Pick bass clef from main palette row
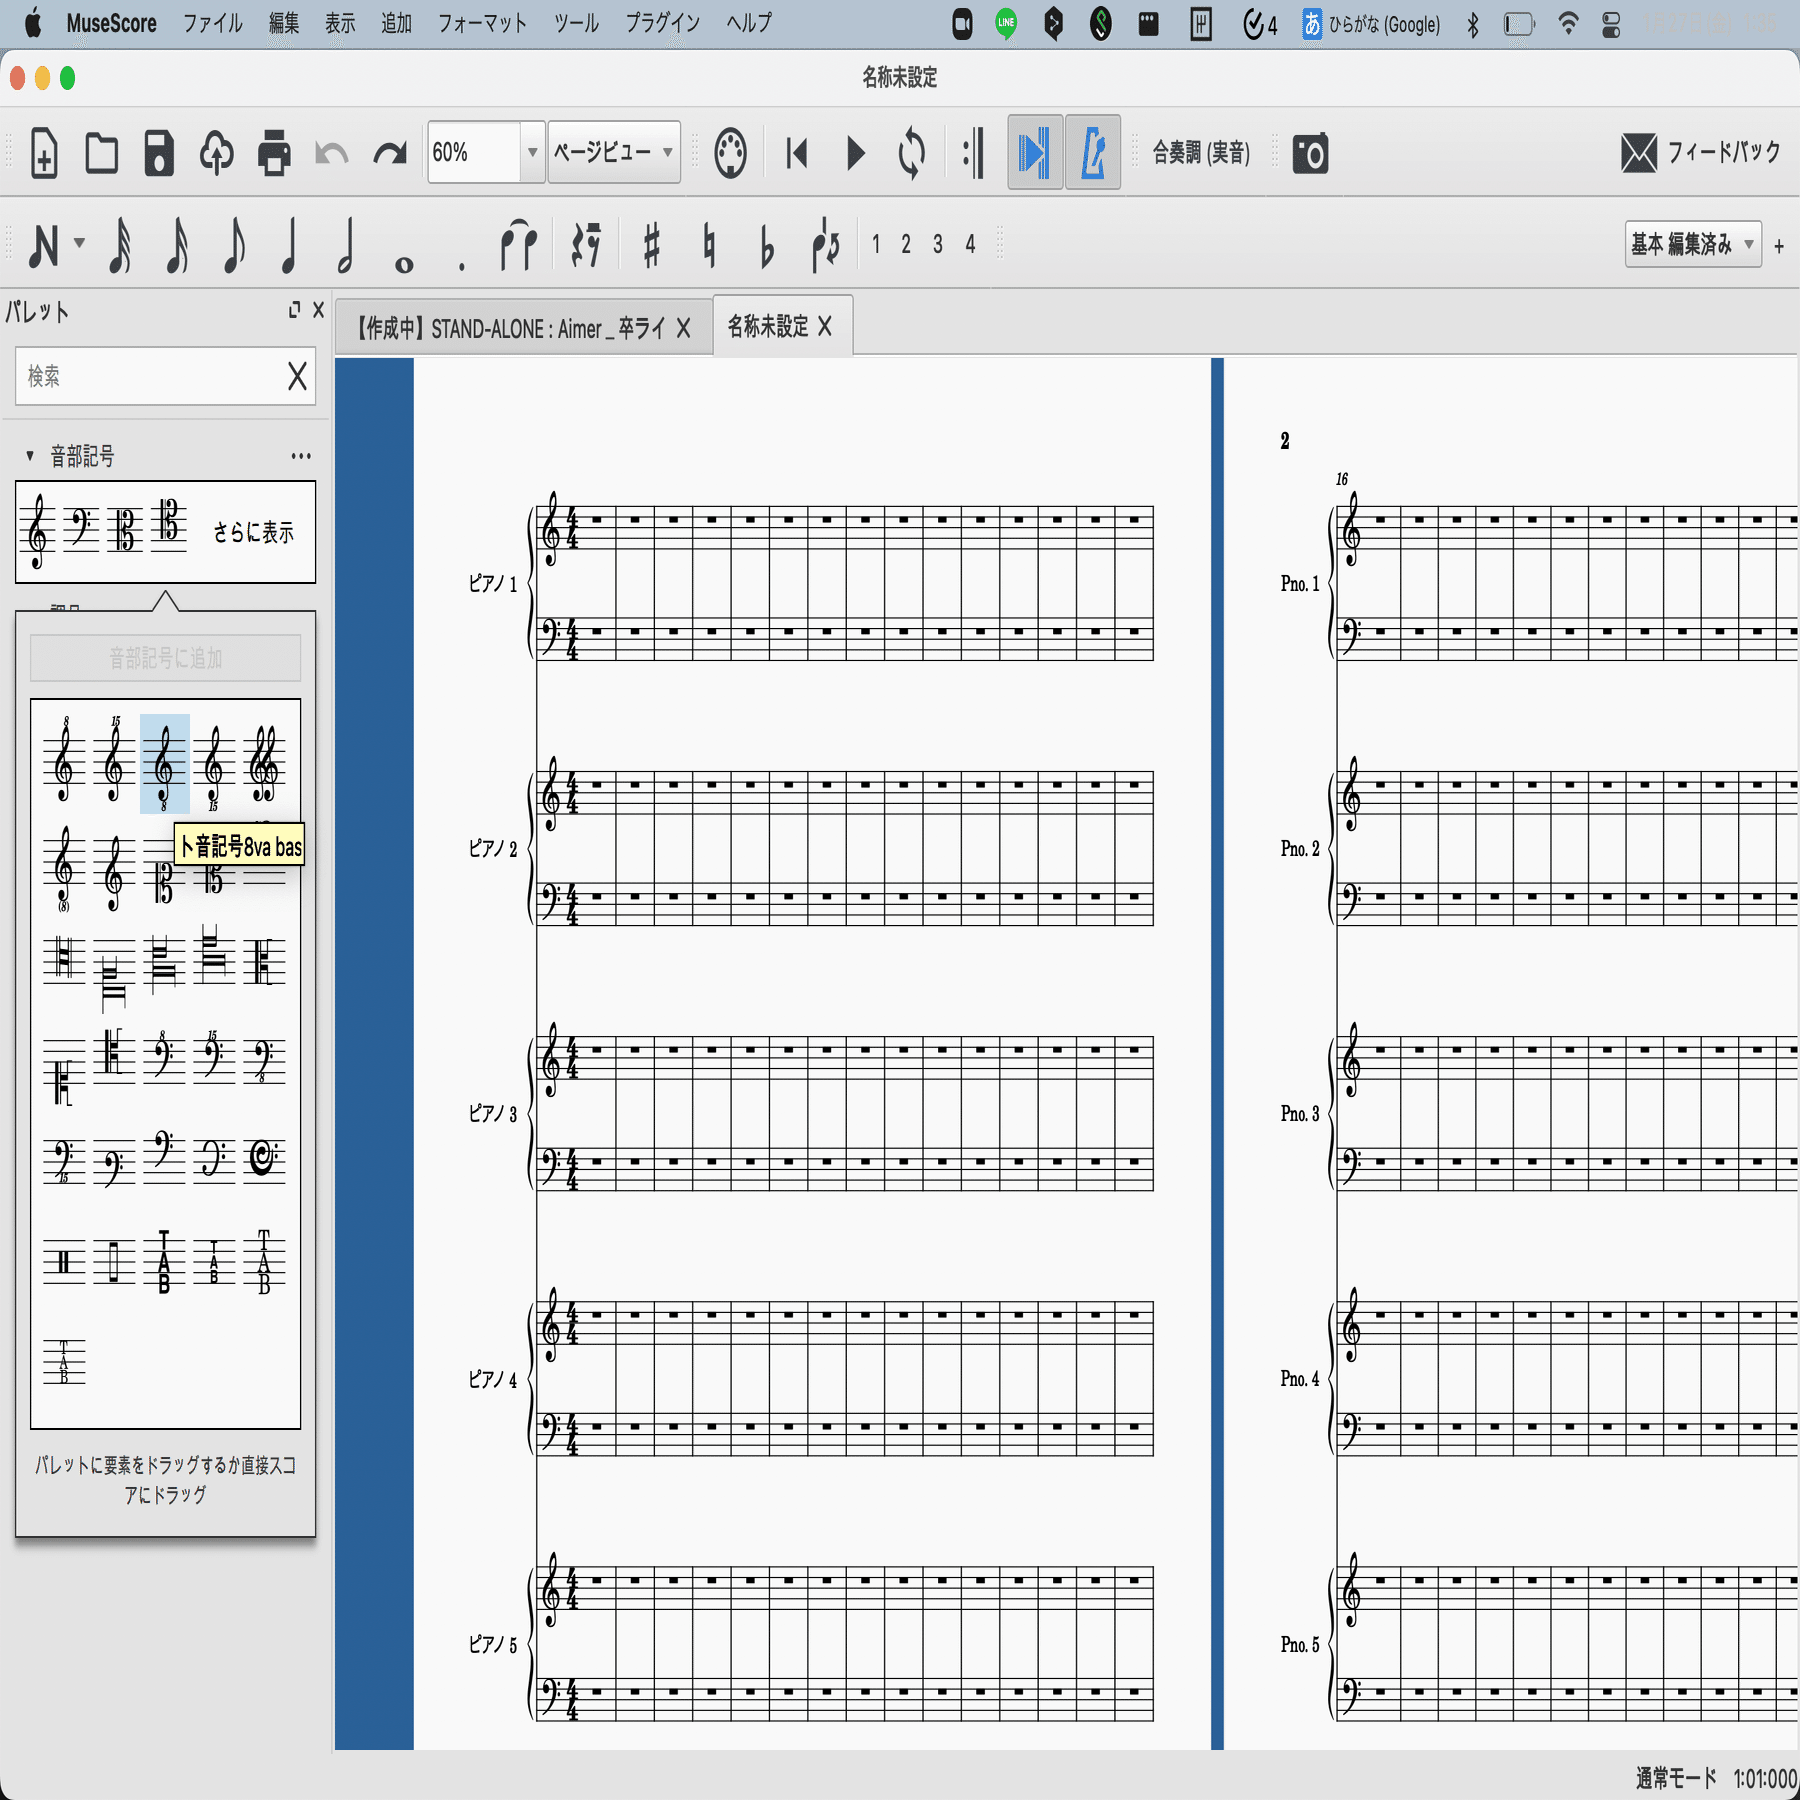Image resolution: width=1800 pixels, height=1800 pixels. tap(80, 529)
